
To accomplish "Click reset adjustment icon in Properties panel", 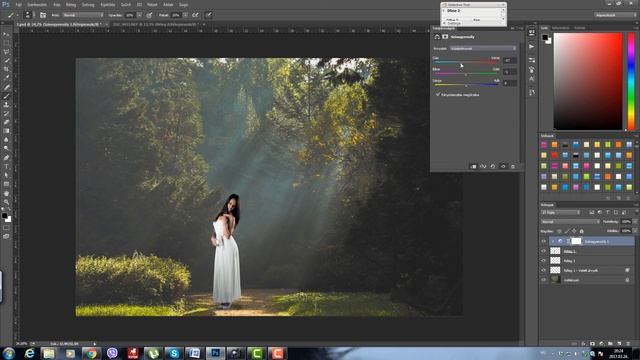I will point(493,167).
